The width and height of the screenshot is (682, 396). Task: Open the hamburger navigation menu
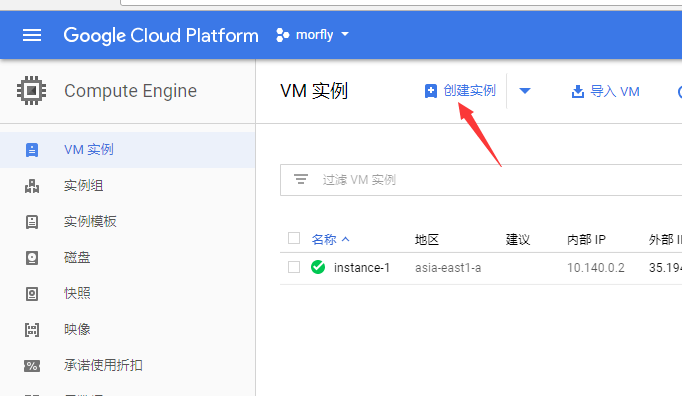(x=32, y=35)
